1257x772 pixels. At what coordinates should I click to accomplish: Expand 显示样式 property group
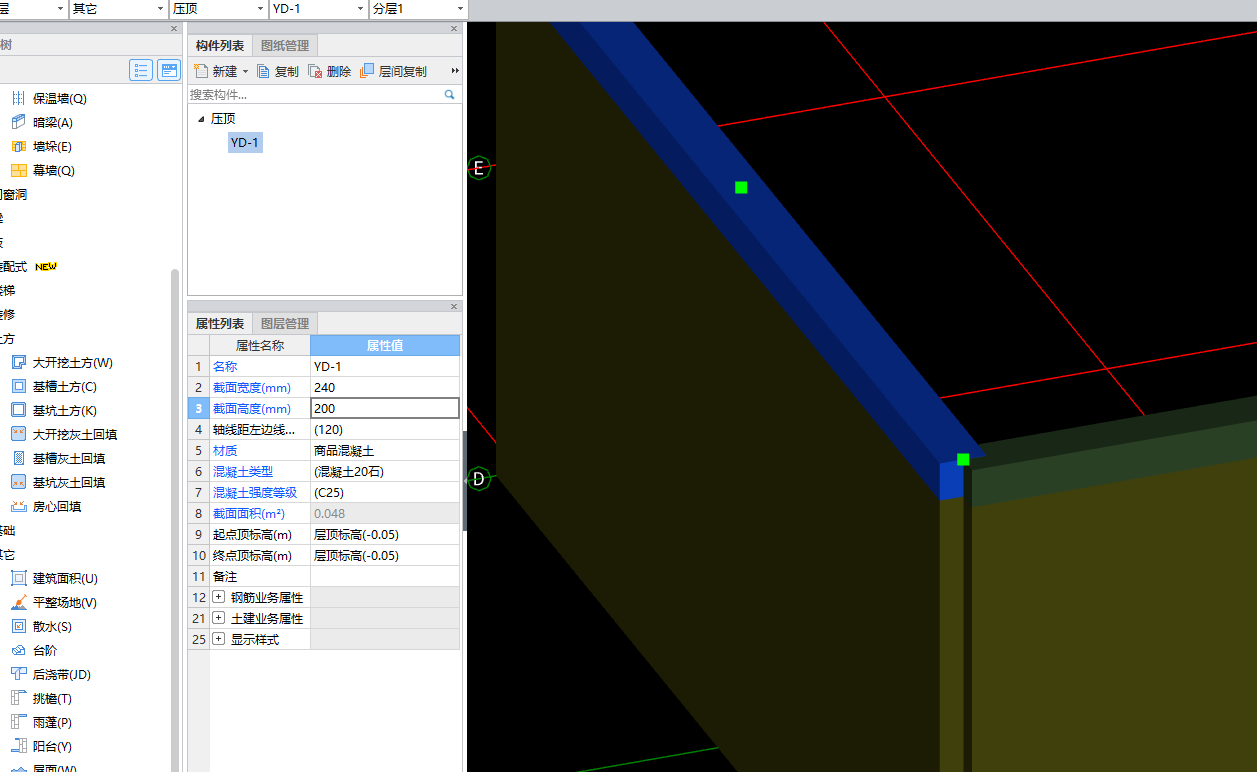219,639
